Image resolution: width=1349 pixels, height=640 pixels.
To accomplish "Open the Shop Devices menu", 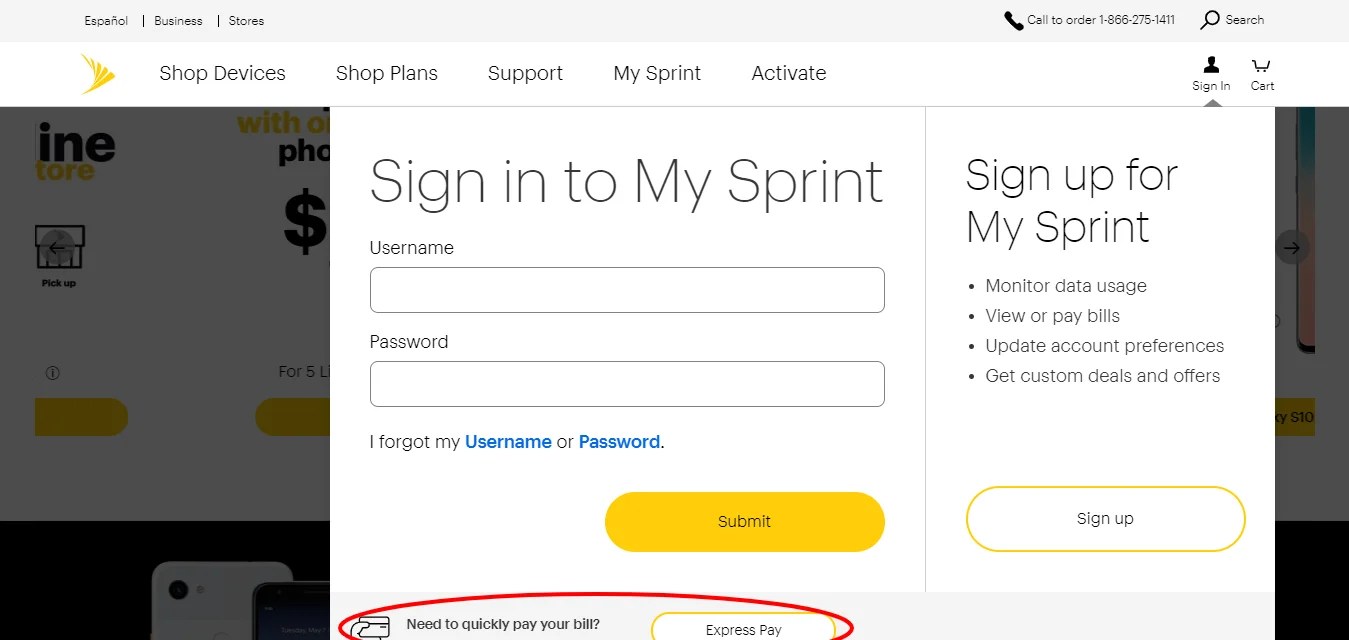I will (222, 73).
